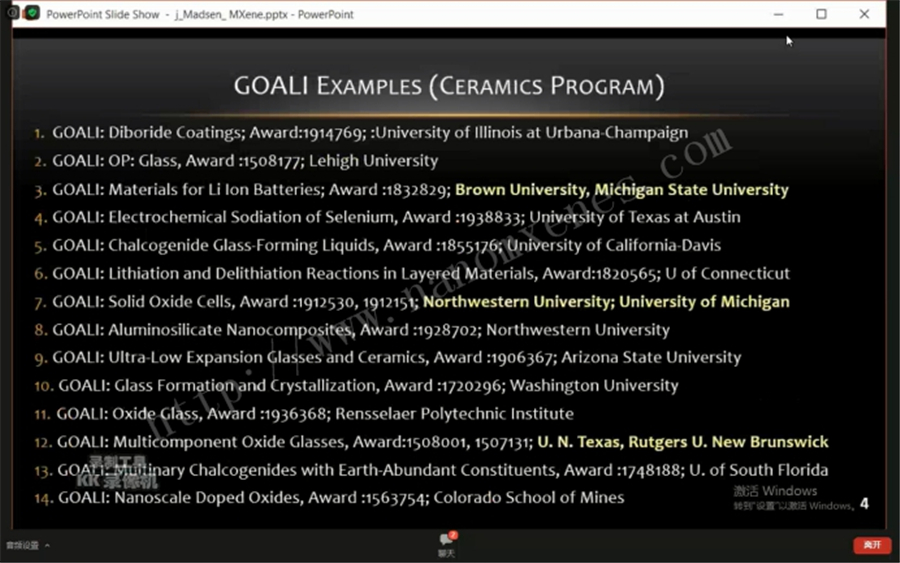
Task: Click the red leave (离开) button
Action: [x=872, y=545]
